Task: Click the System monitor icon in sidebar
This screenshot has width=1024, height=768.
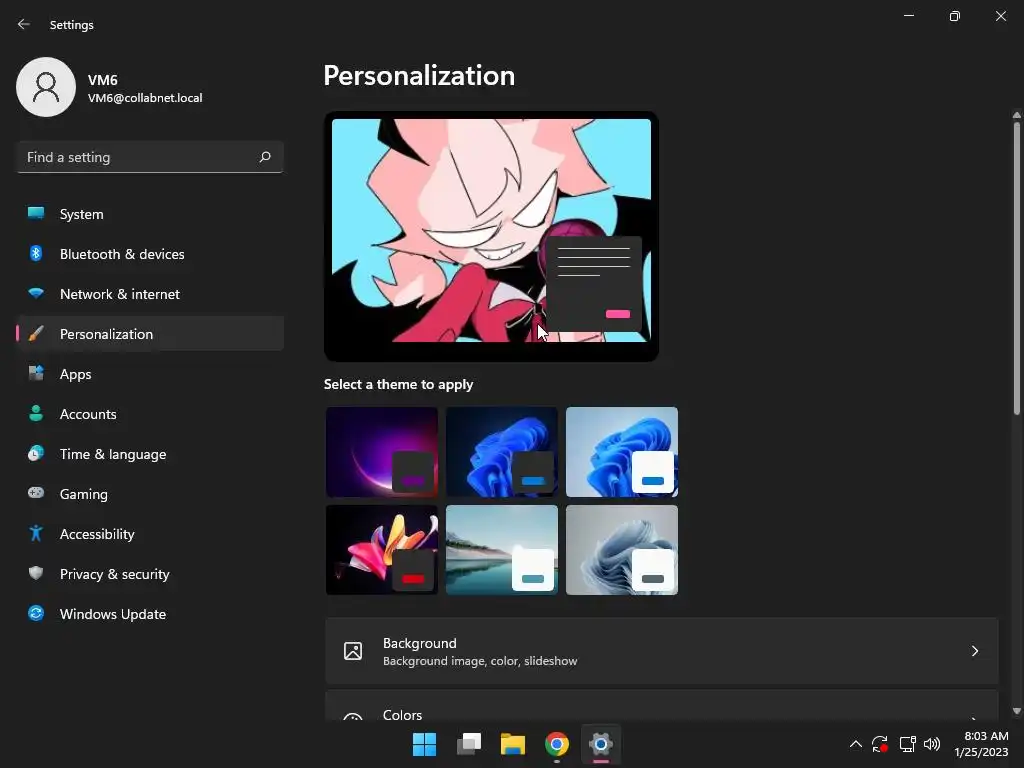Action: 36,214
